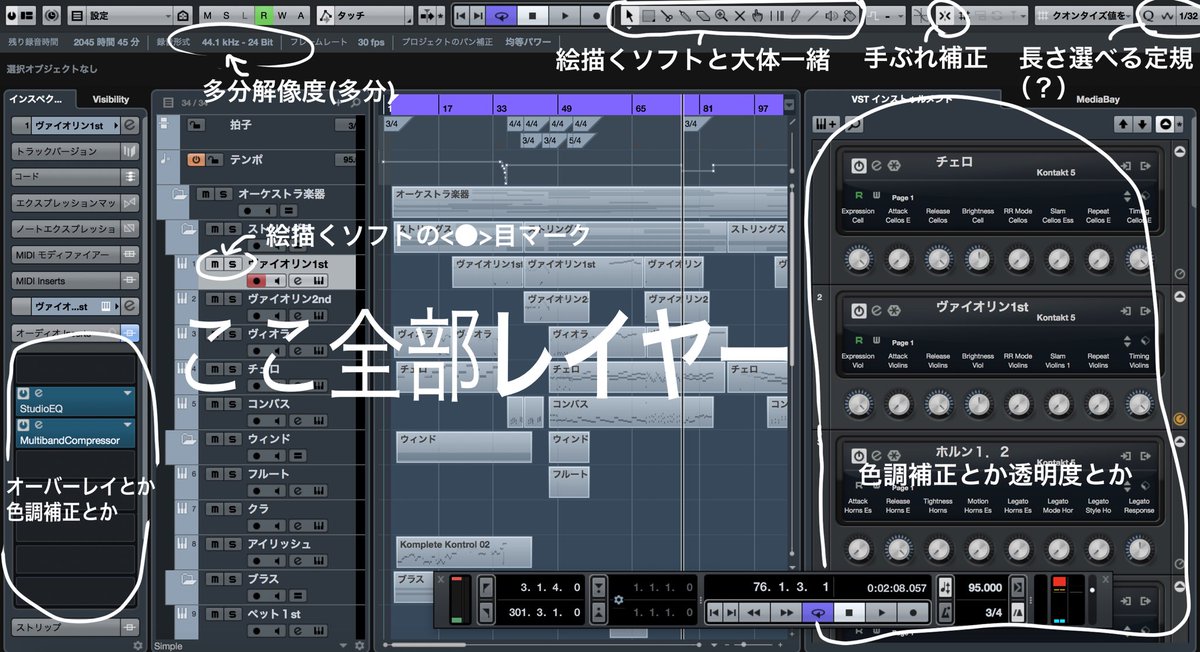
Task: Select the Draw pencil tool
Action: (x=793, y=15)
